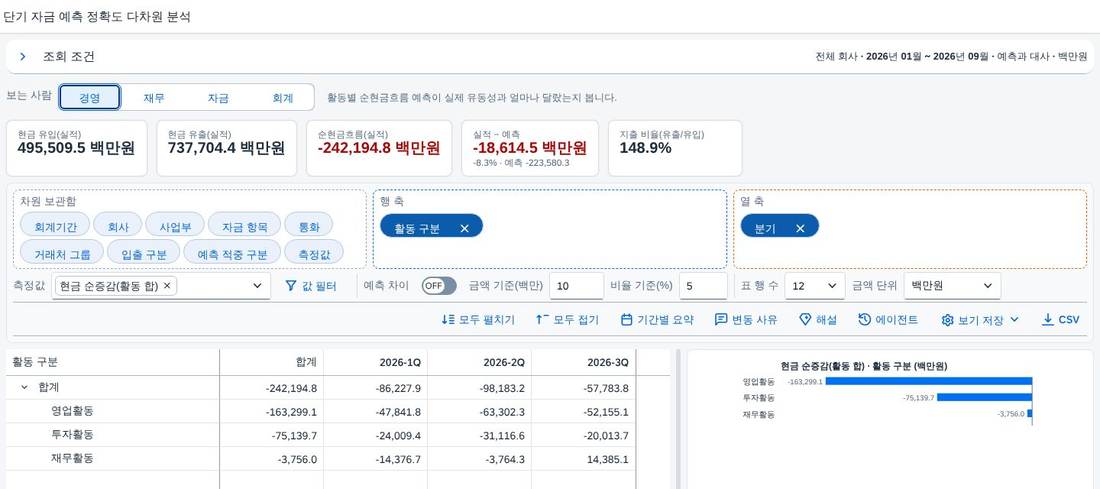
Task: Click the 순현금흐름(실적) KPI card
Action: (380, 148)
